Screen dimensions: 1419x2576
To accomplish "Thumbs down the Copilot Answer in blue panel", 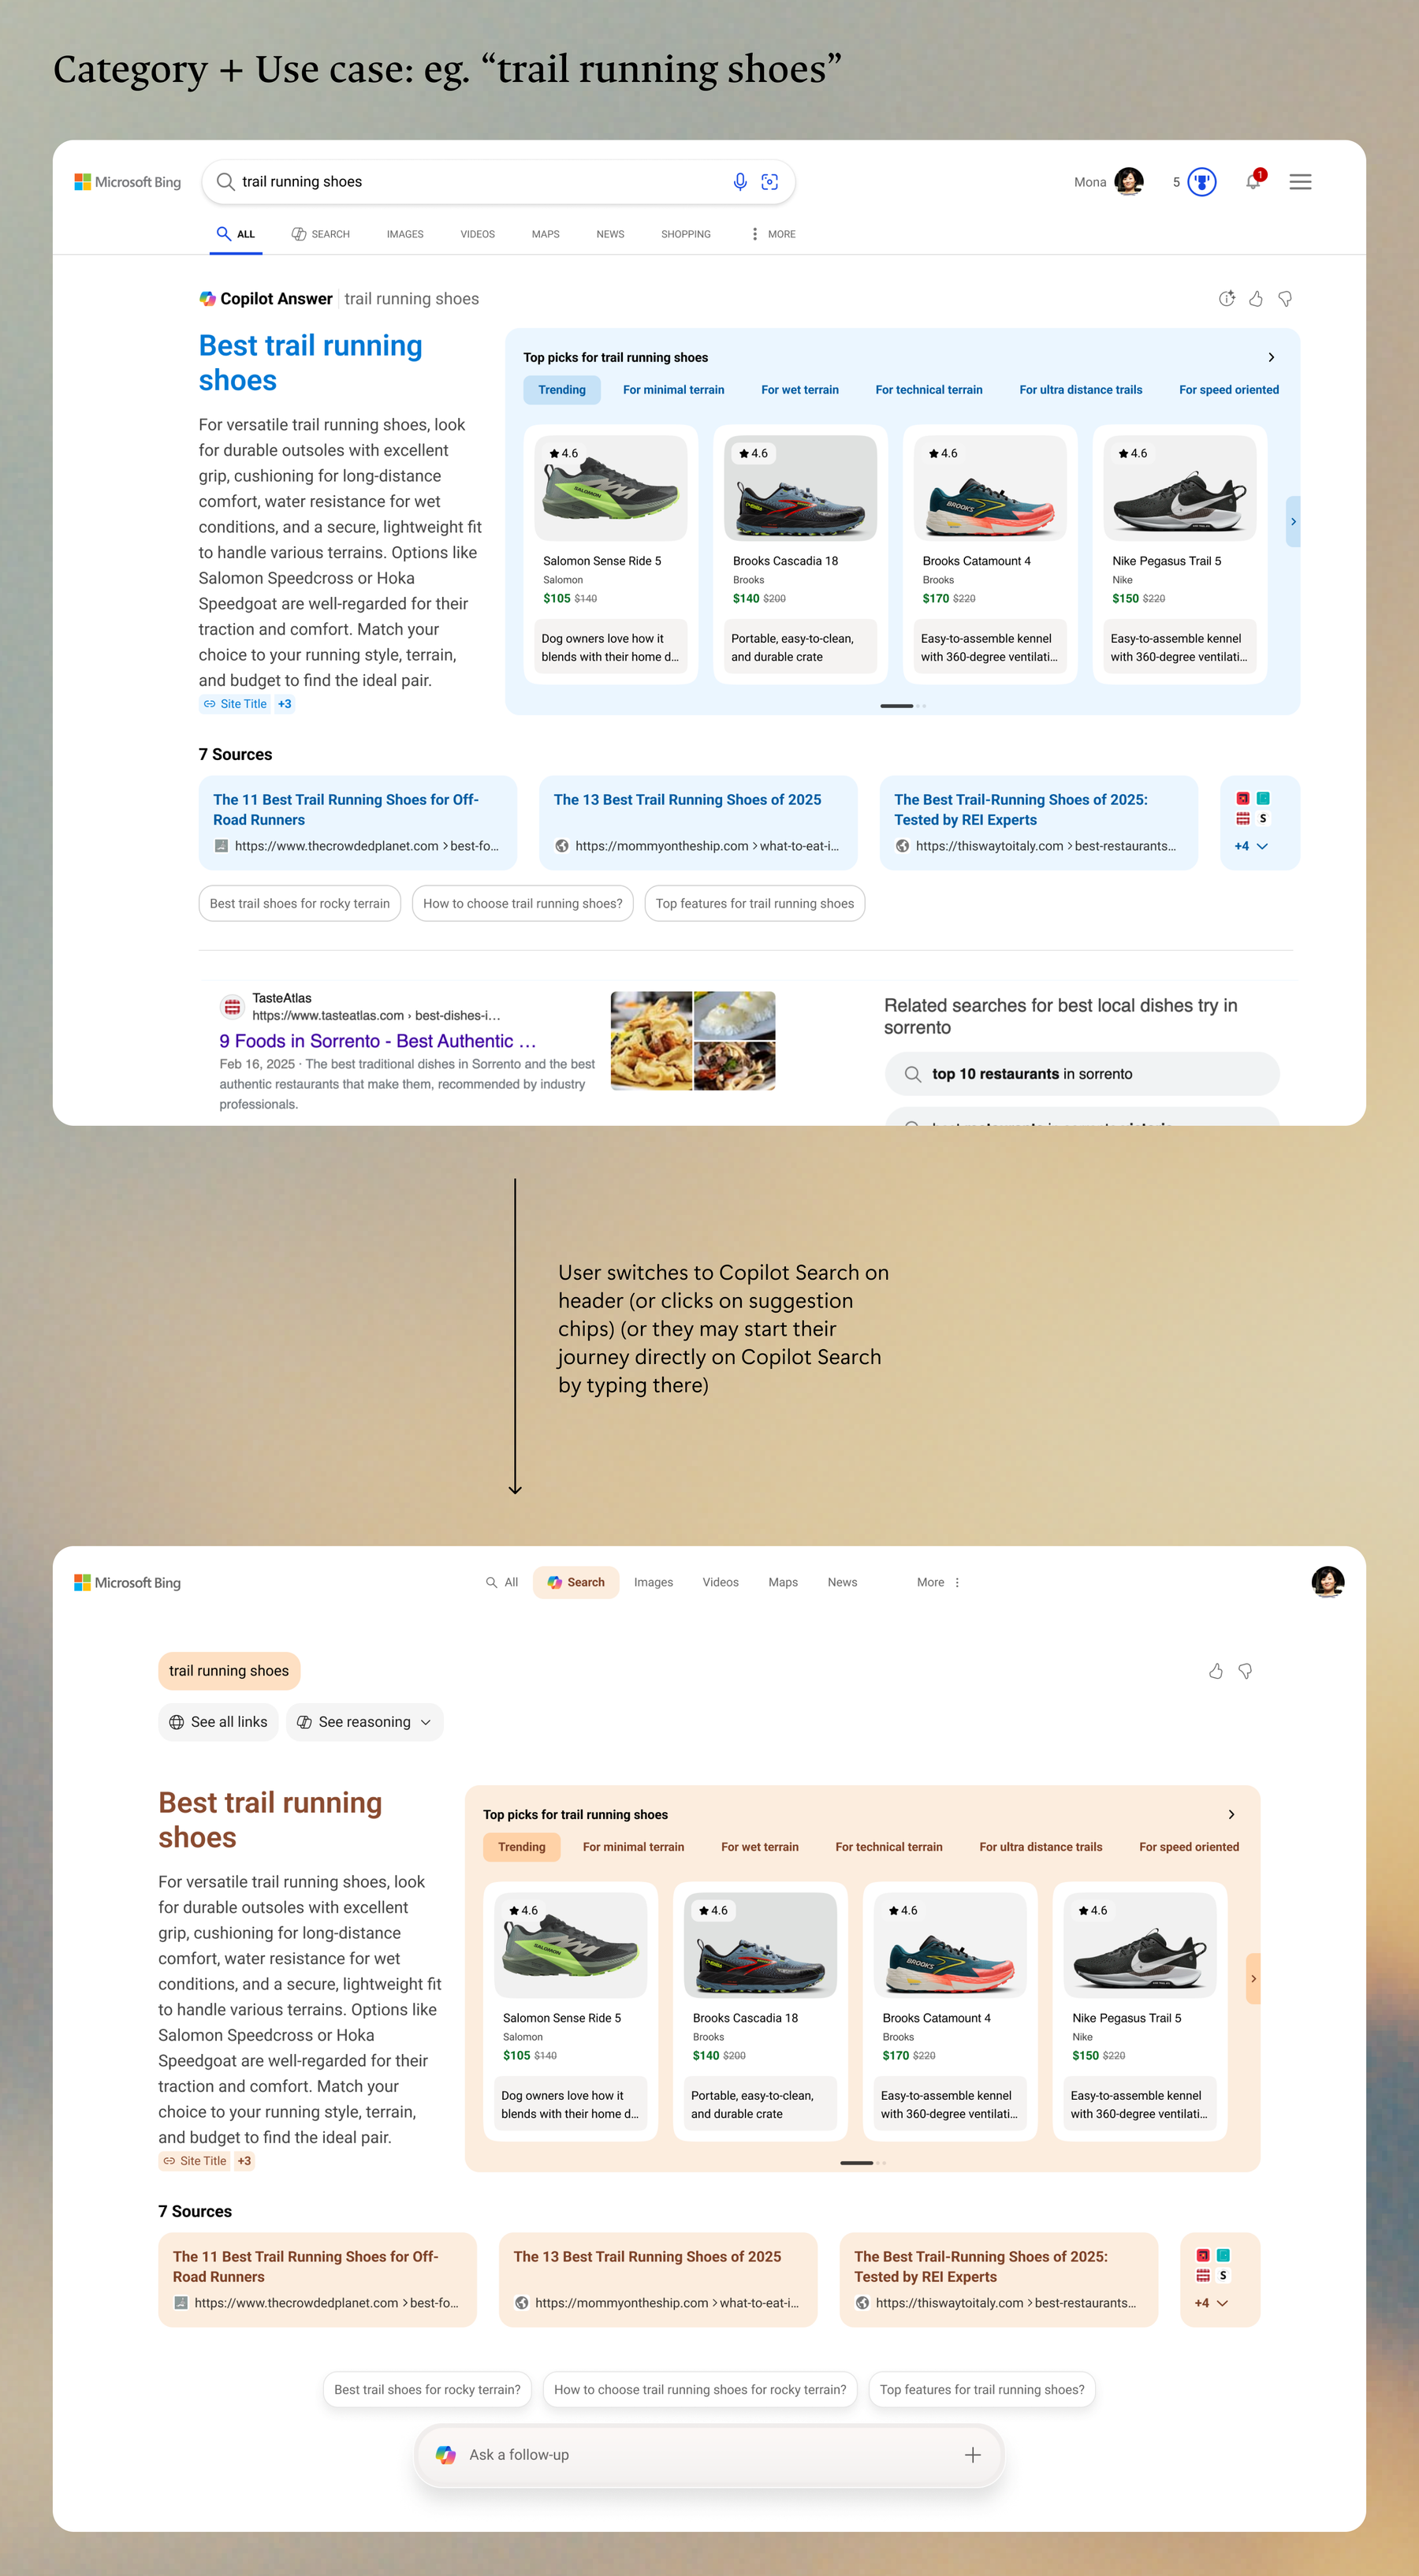I will tap(1285, 298).
